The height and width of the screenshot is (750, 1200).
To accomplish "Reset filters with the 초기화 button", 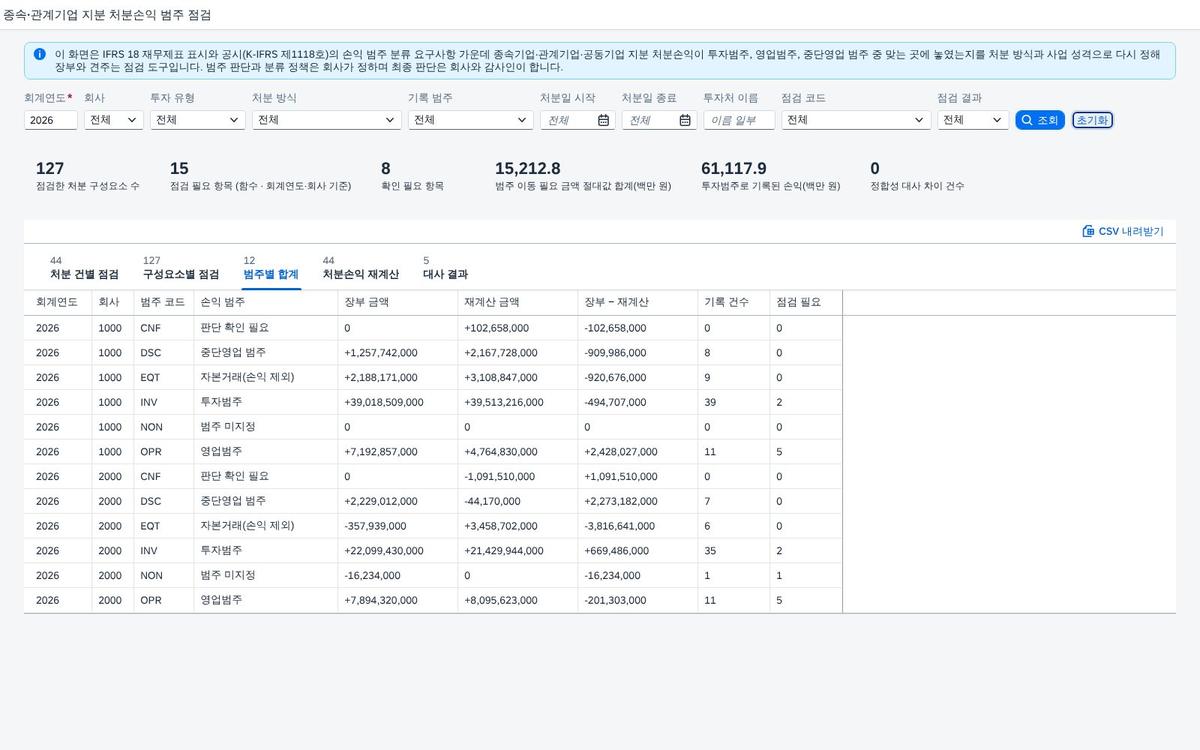I will 1092,120.
